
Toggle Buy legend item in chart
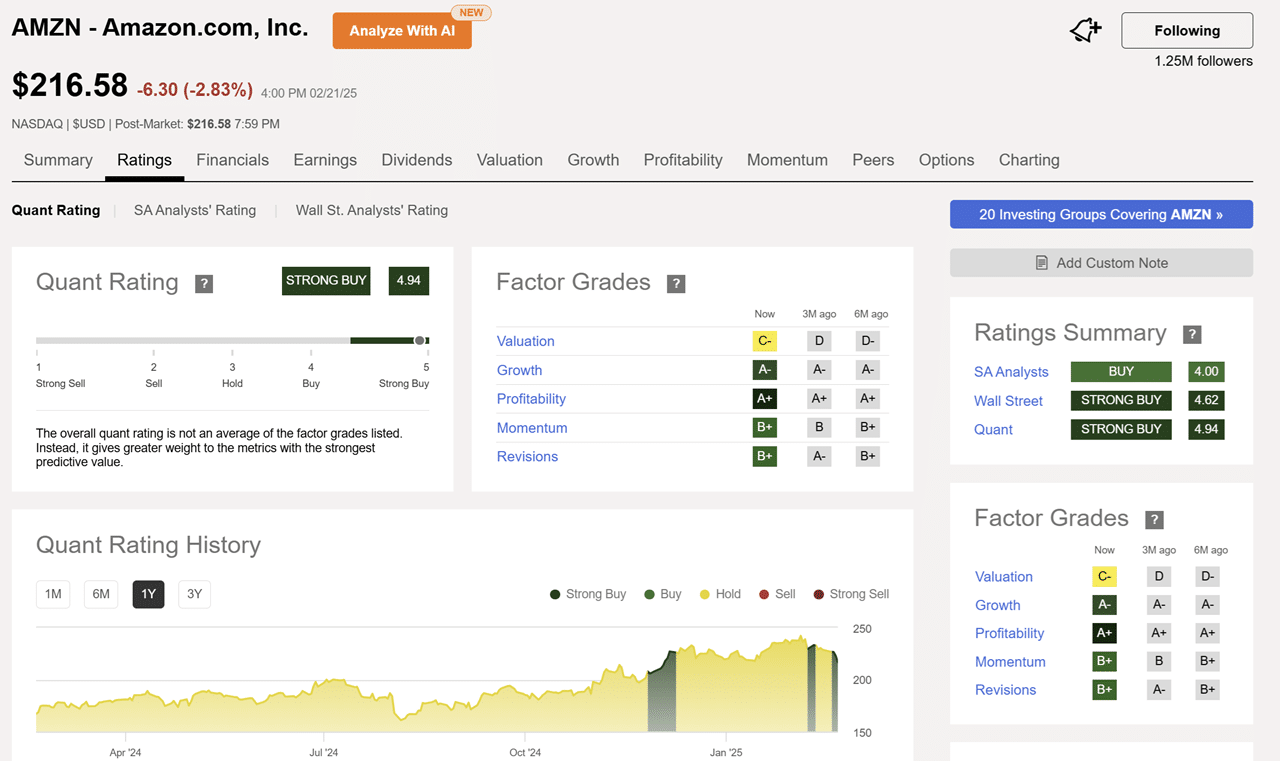pos(663,594)
